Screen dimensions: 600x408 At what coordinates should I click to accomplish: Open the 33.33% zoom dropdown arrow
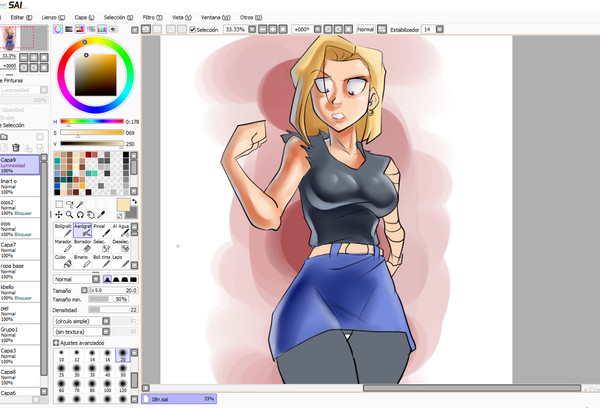(x=252, y=29)
